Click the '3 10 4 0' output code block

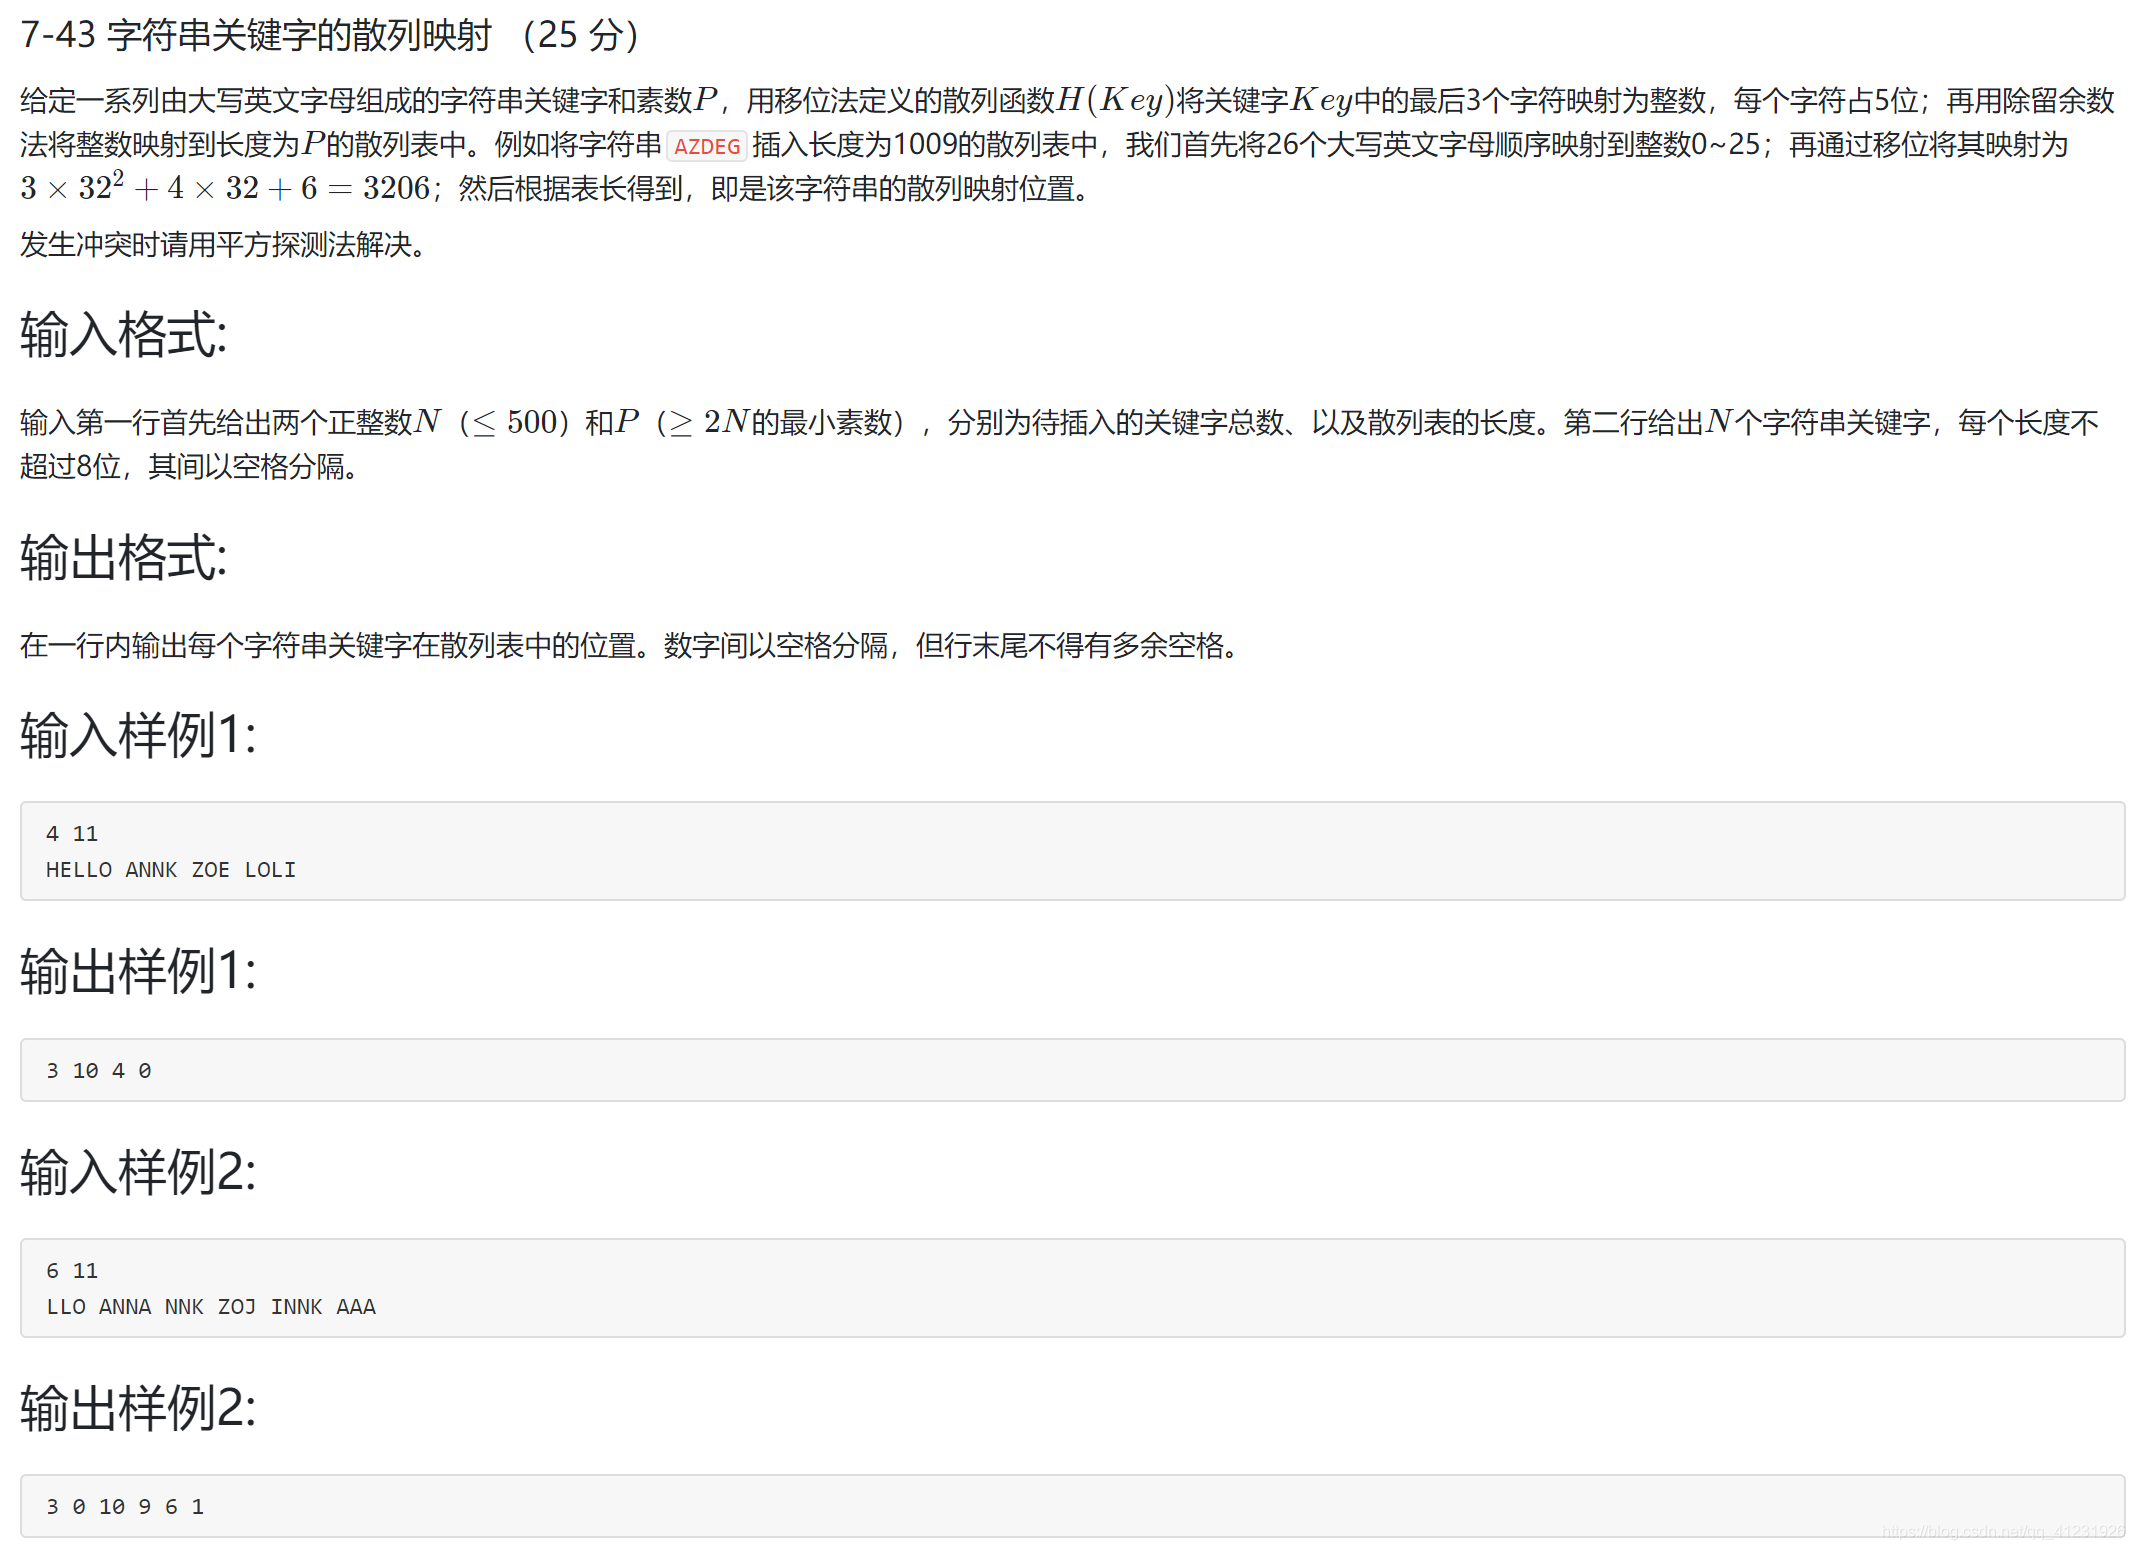coord(99,1071)
